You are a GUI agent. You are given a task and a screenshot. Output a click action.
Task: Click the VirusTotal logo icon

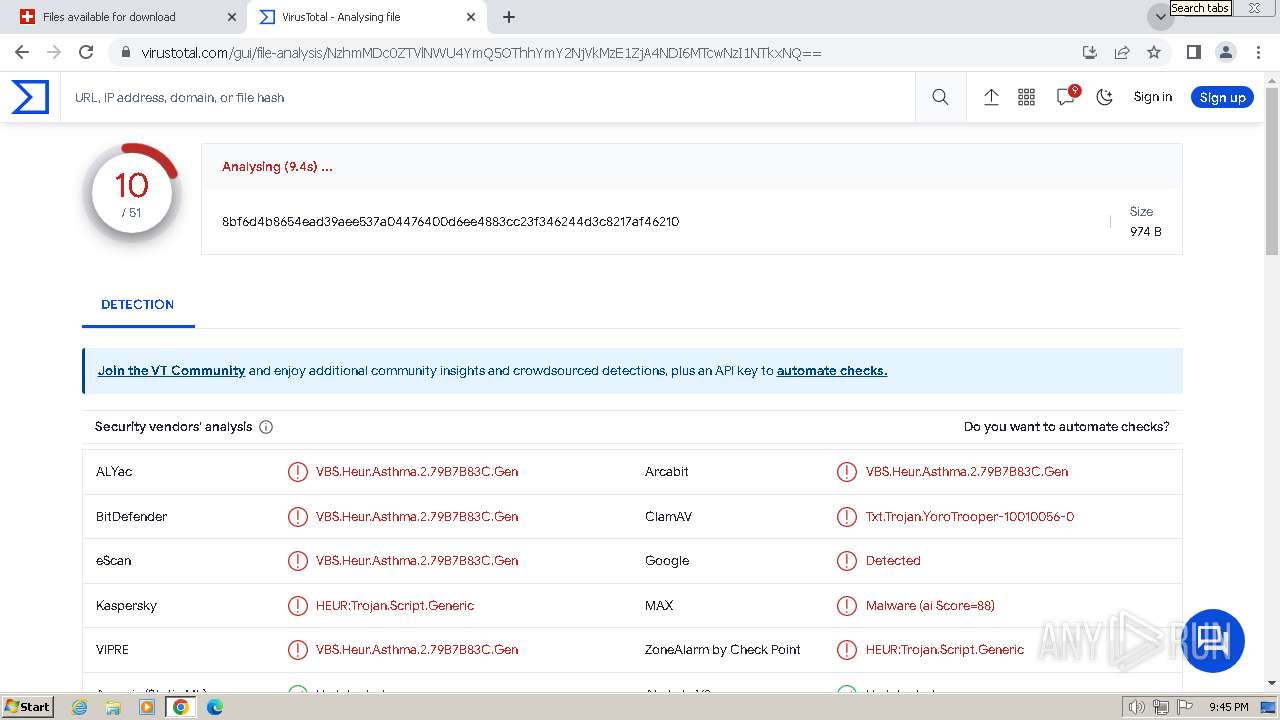[x=30, y=97]
